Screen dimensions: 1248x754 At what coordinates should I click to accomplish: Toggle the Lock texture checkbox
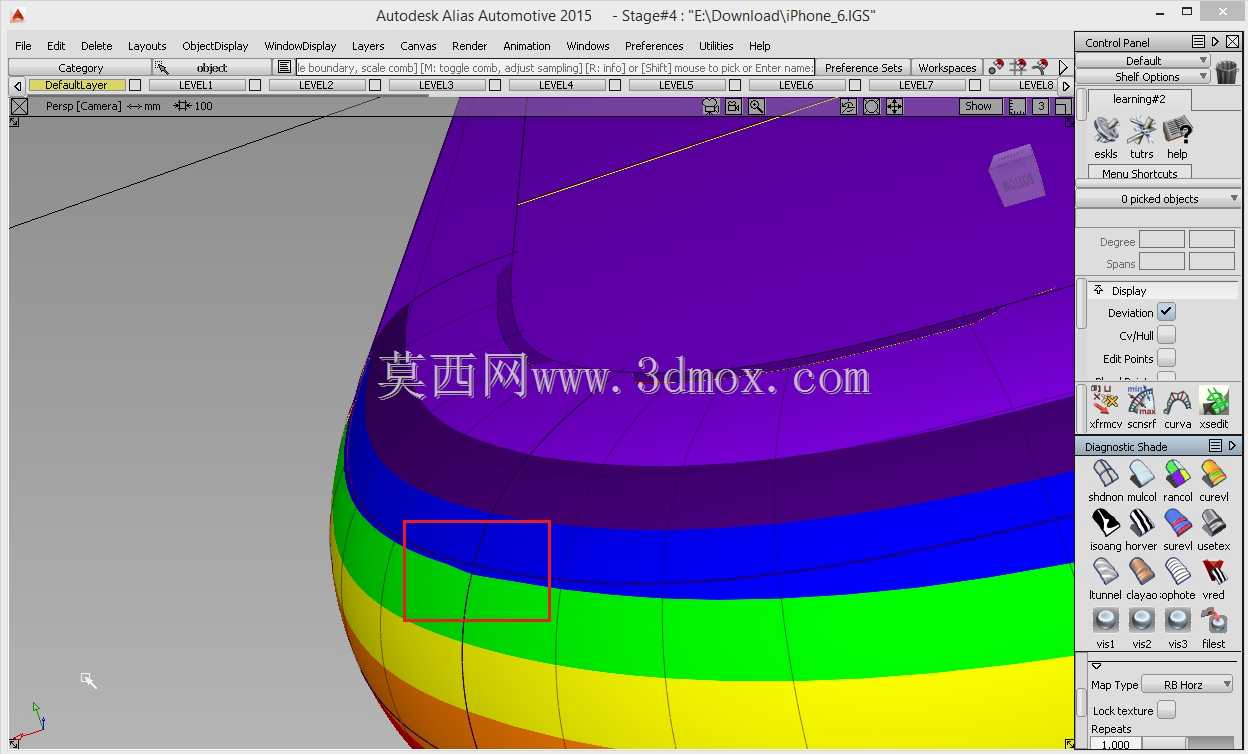click(1167, 710)
